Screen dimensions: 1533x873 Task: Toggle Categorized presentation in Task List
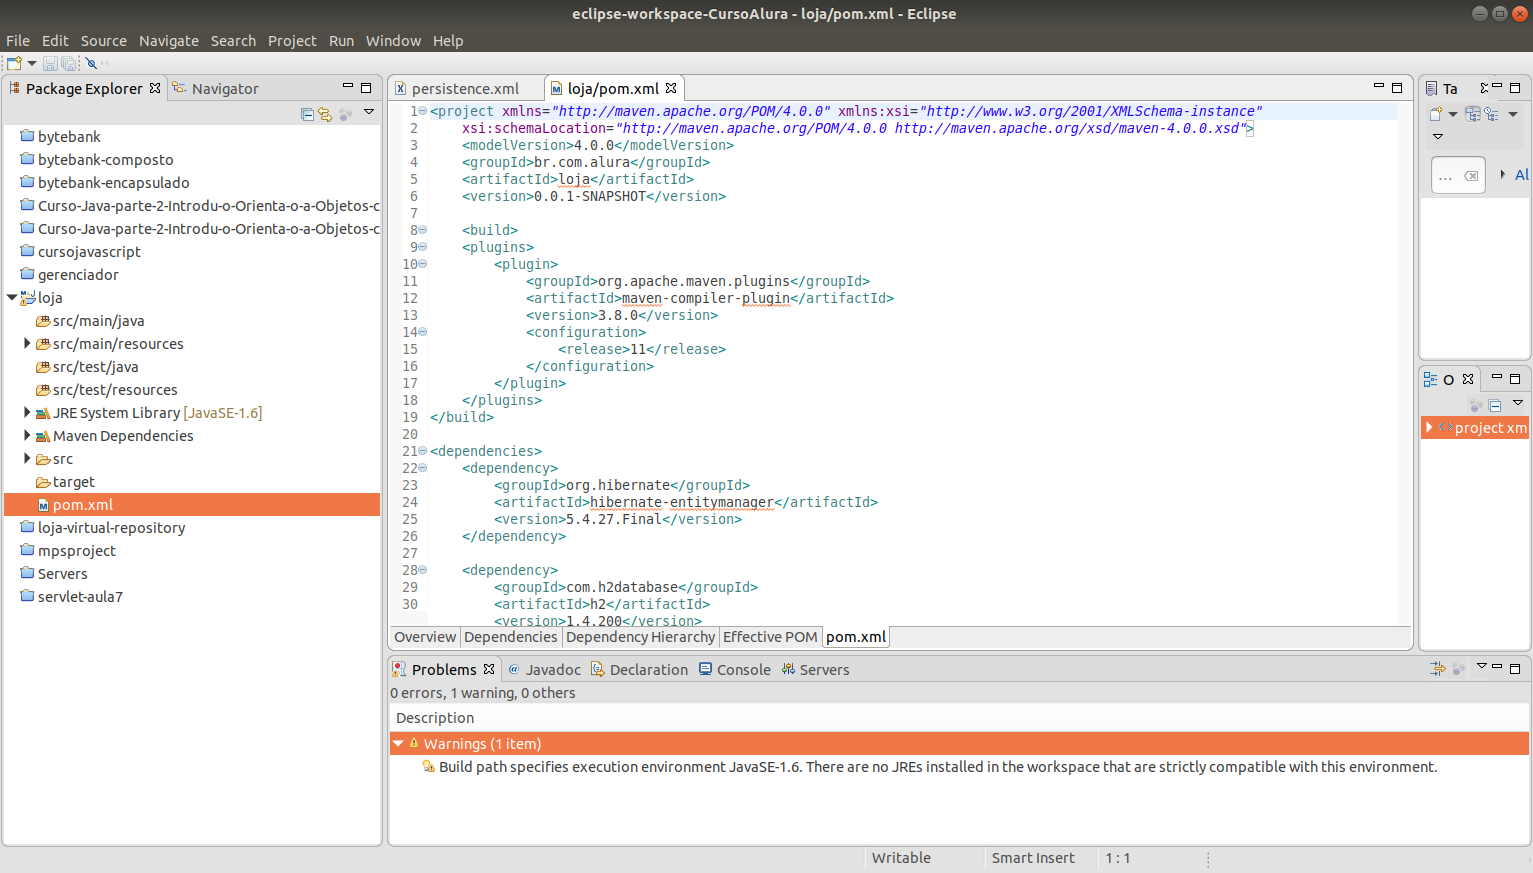click(x=1473, y=114)
